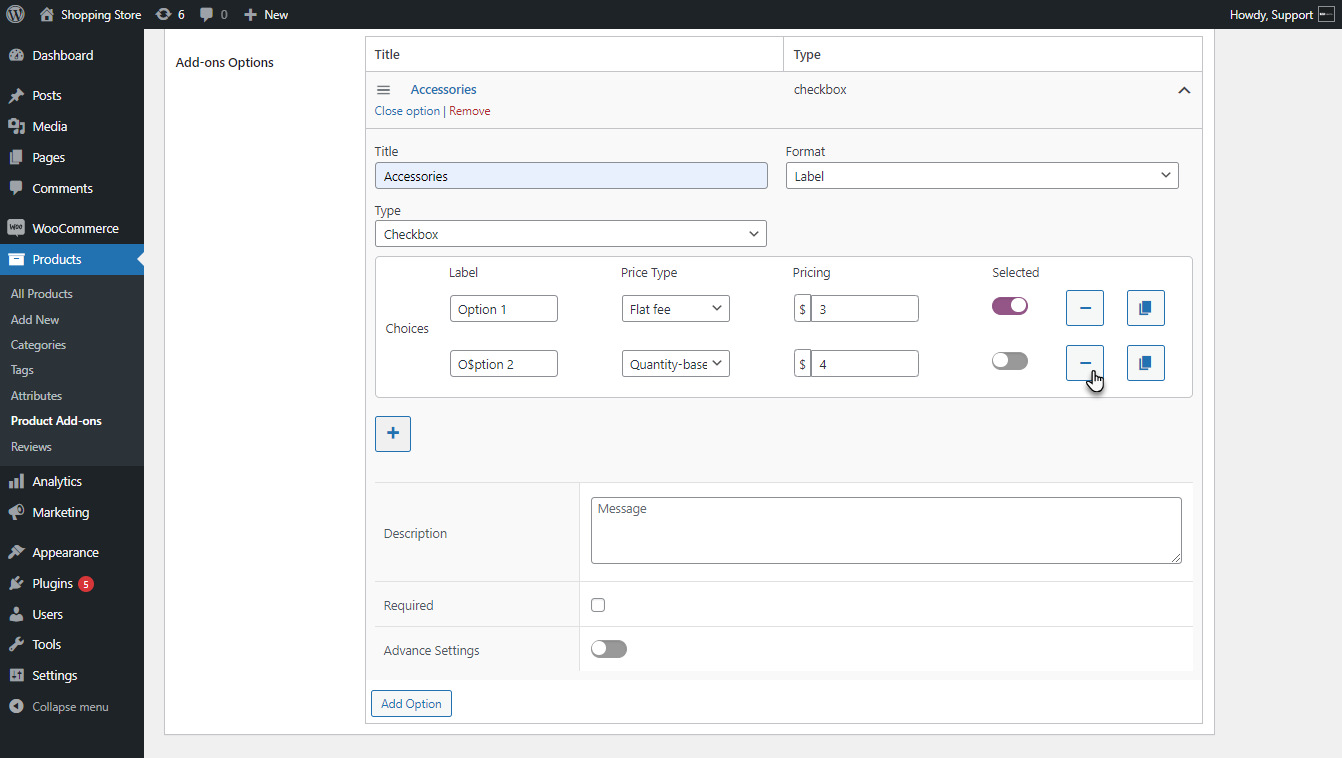Click the Close option link
The width and height of the screenshot is (1342, 758).
[x=407, y=111]
